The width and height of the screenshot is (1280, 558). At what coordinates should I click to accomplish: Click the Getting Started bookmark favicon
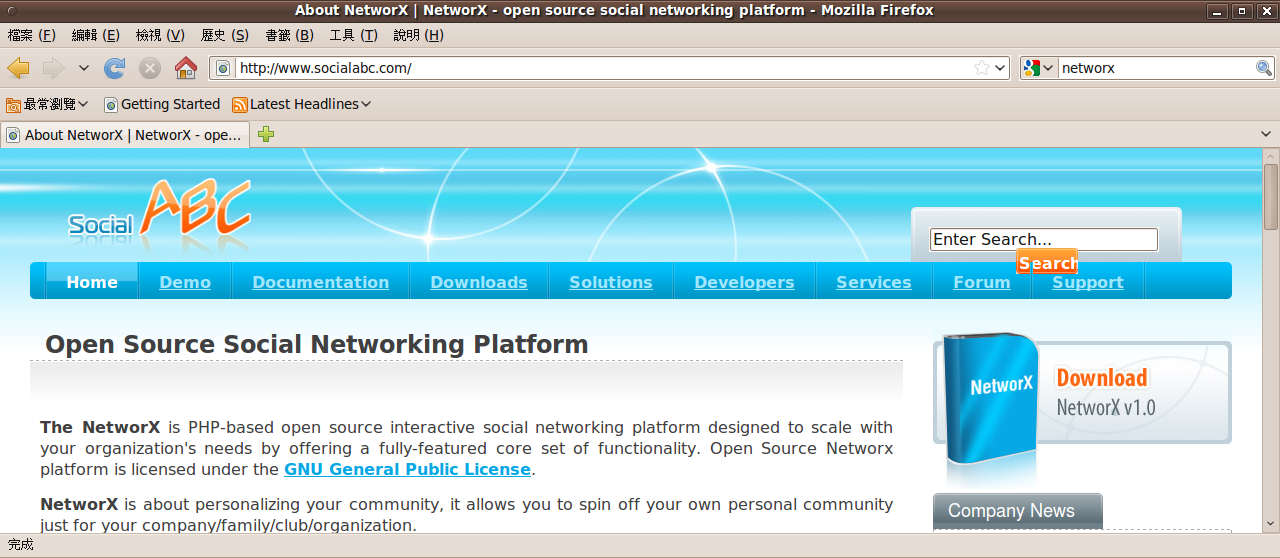pos(111,104)
